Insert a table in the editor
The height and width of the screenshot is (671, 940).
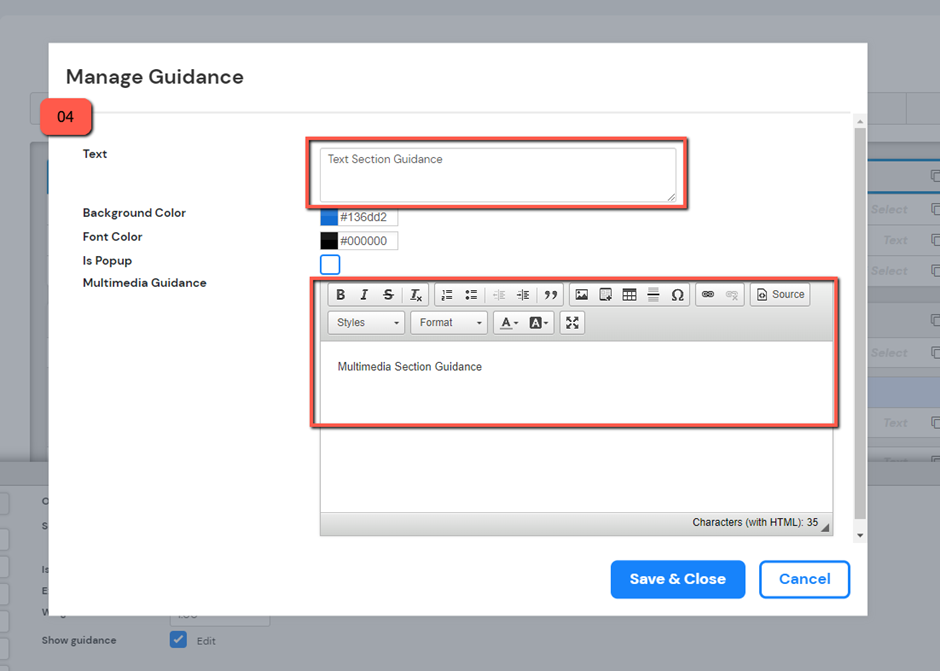click(x=629, y=295)
